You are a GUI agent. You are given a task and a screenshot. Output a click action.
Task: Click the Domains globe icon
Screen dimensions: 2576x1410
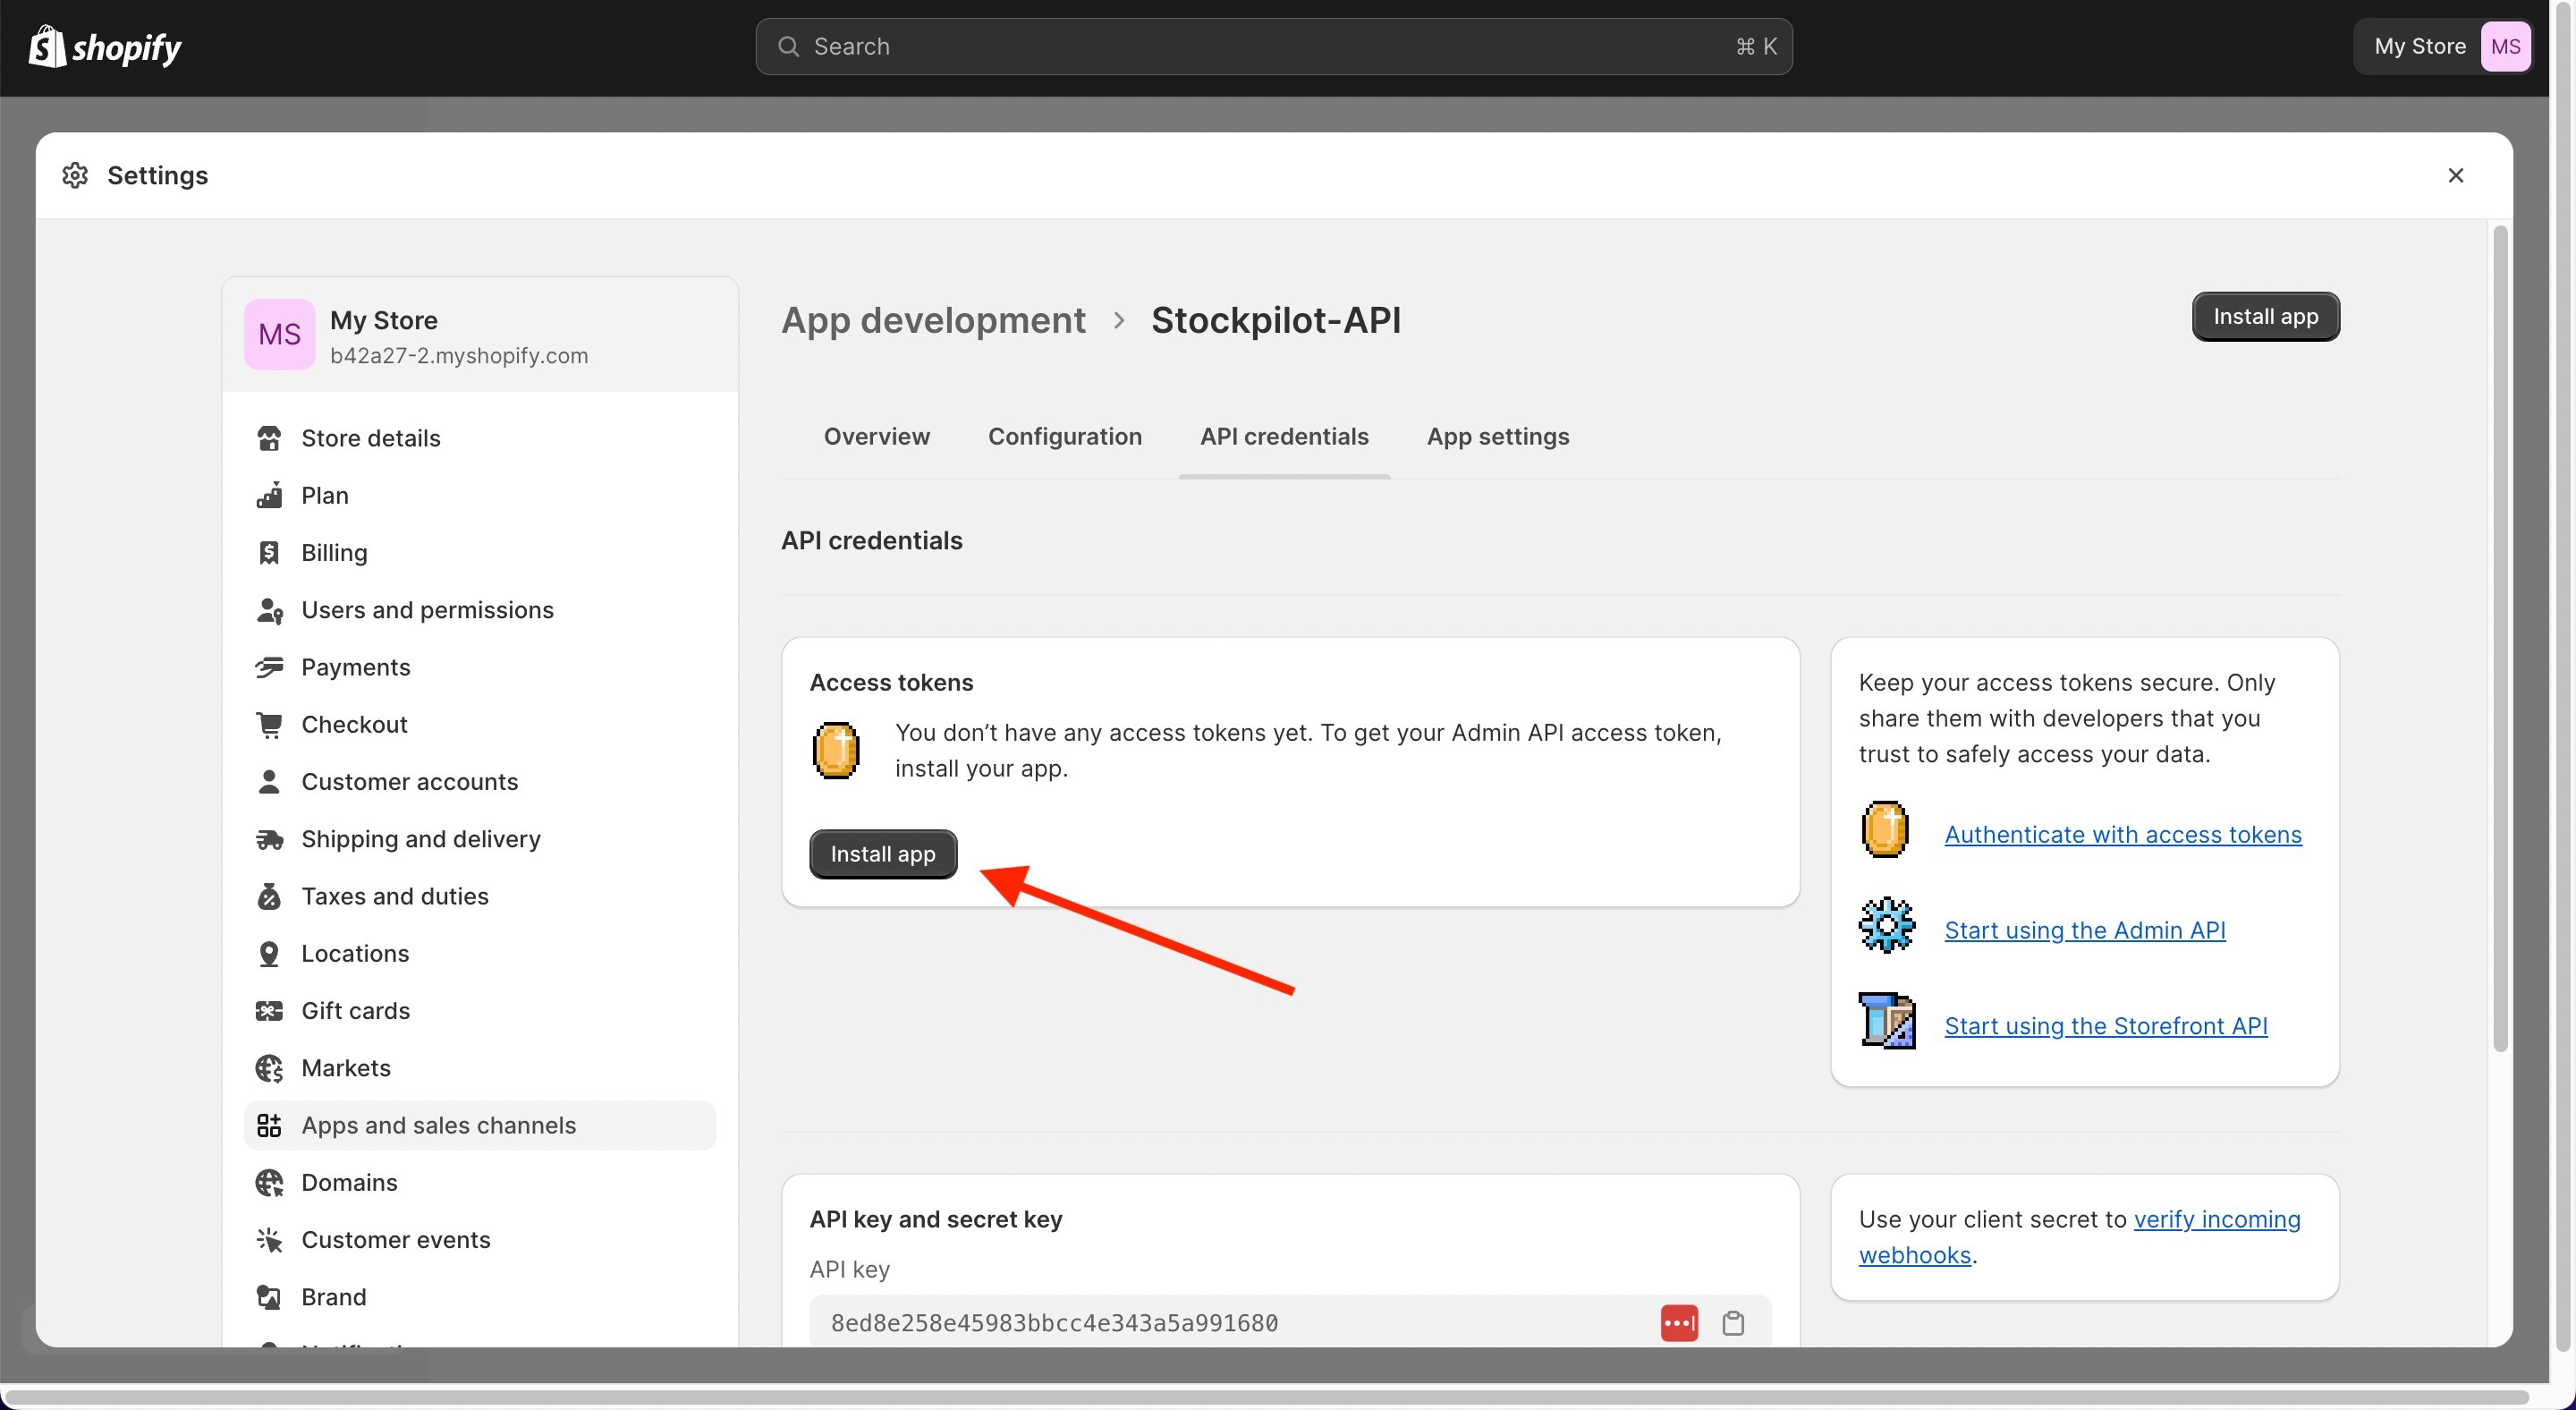tap(269, 1182)
